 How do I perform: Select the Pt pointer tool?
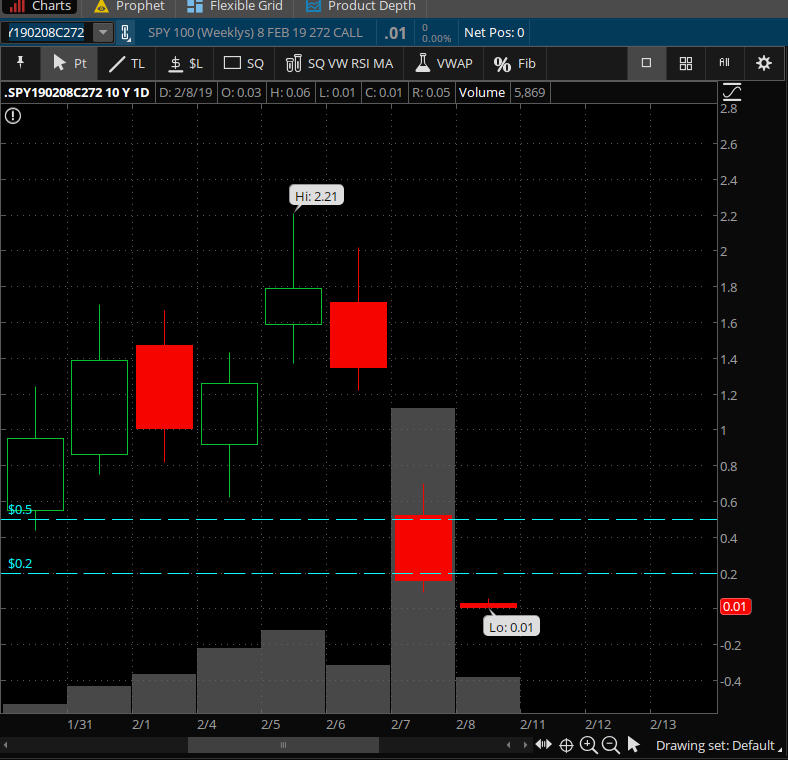click(69, 63)
